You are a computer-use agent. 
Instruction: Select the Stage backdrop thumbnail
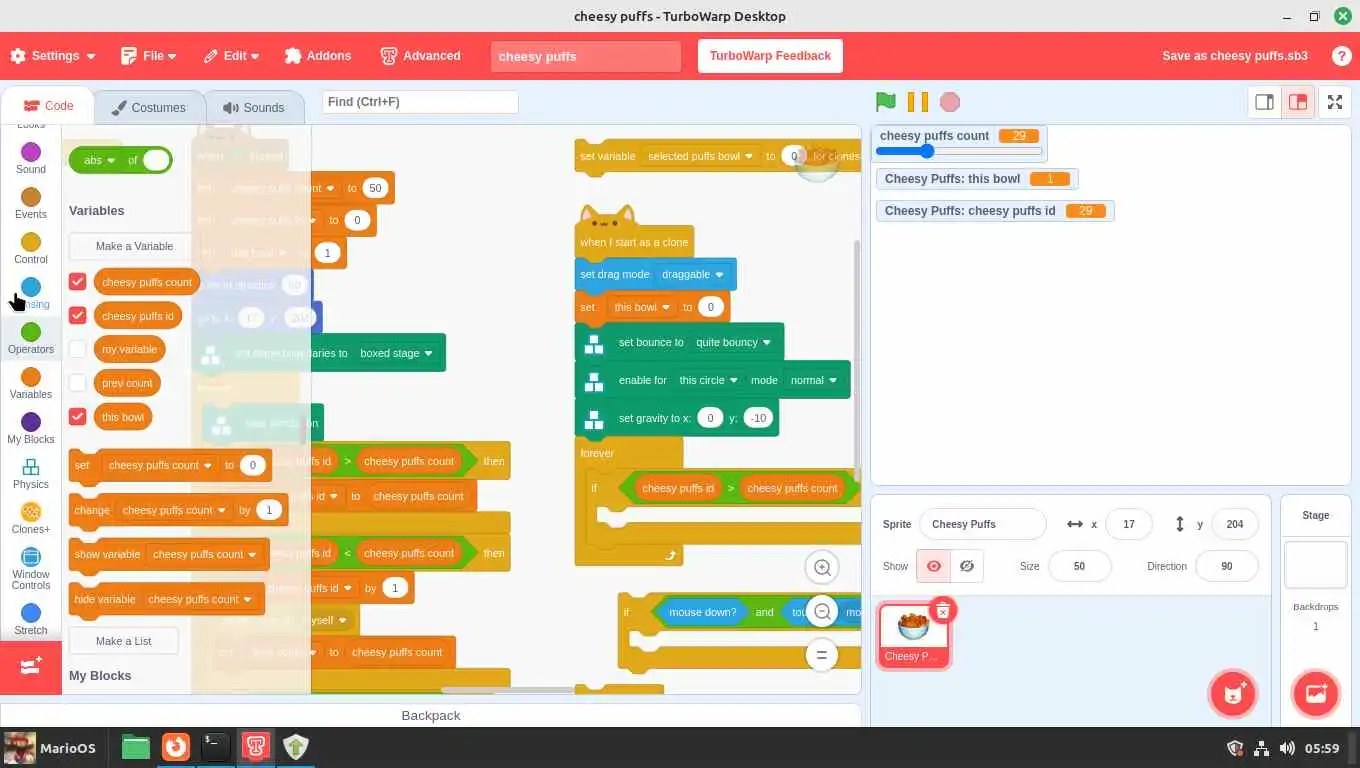tap(1315, 565)
